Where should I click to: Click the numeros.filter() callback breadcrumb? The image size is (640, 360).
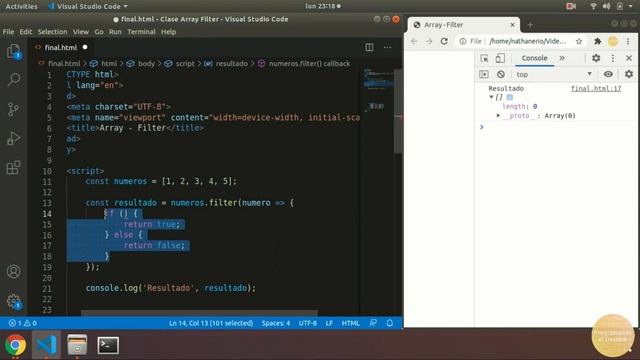304,64
